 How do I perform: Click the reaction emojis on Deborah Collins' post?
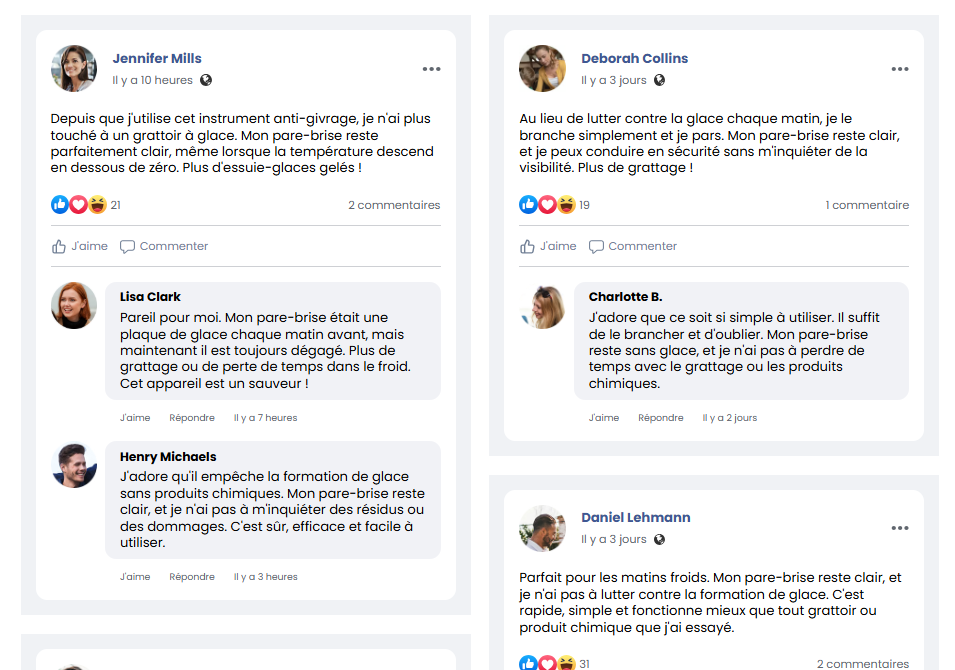coord(547,205)
